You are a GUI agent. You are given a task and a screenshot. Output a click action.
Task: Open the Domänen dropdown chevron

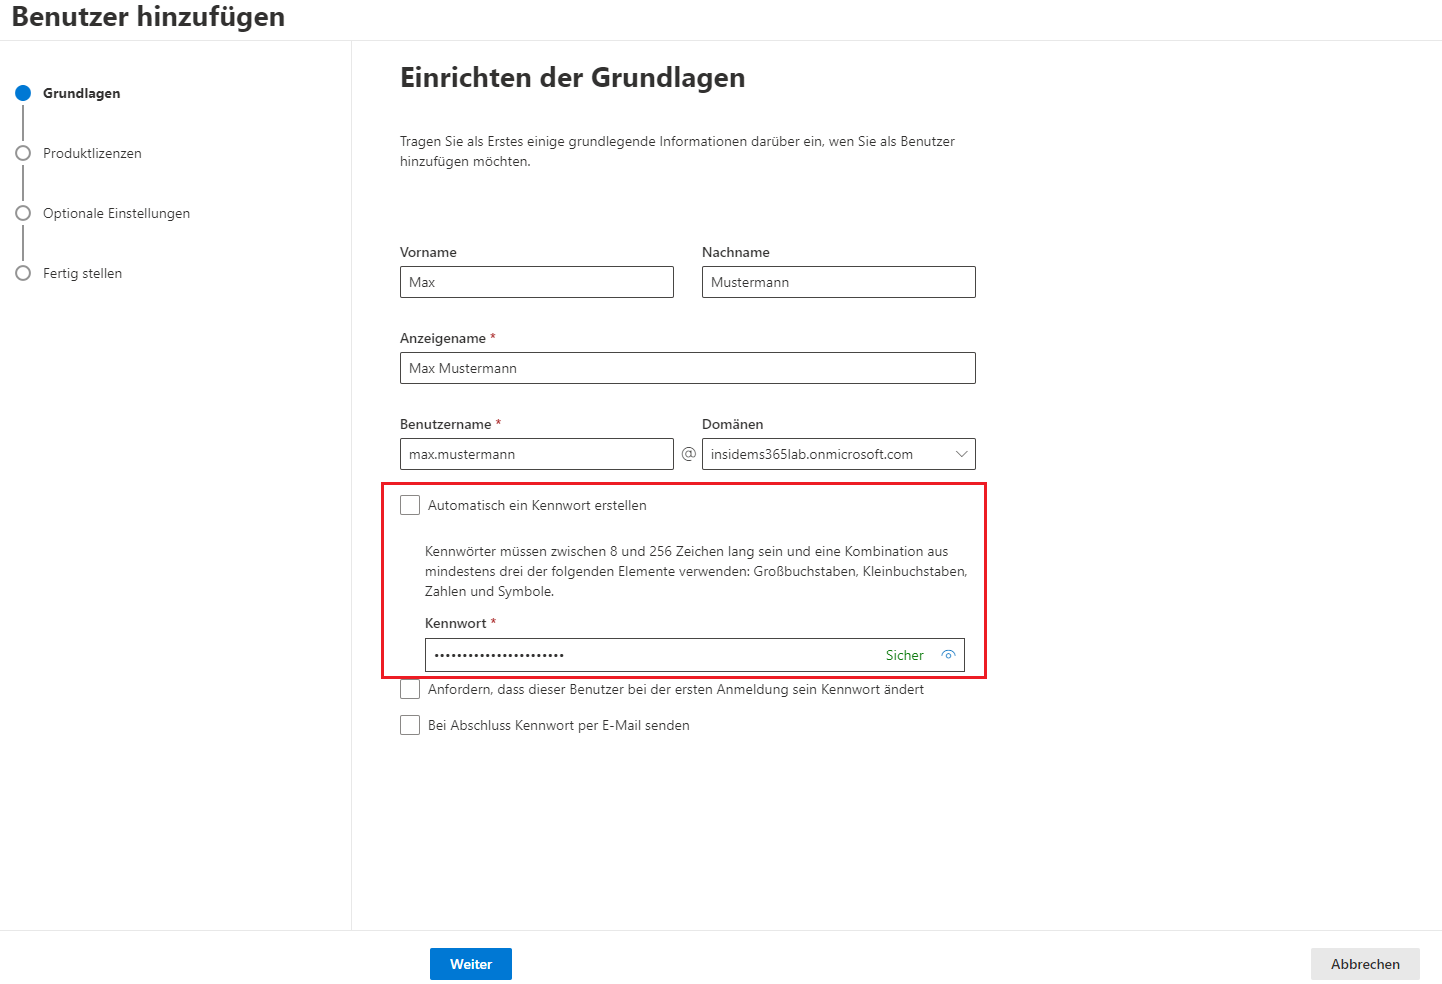(x=961, y=454)
